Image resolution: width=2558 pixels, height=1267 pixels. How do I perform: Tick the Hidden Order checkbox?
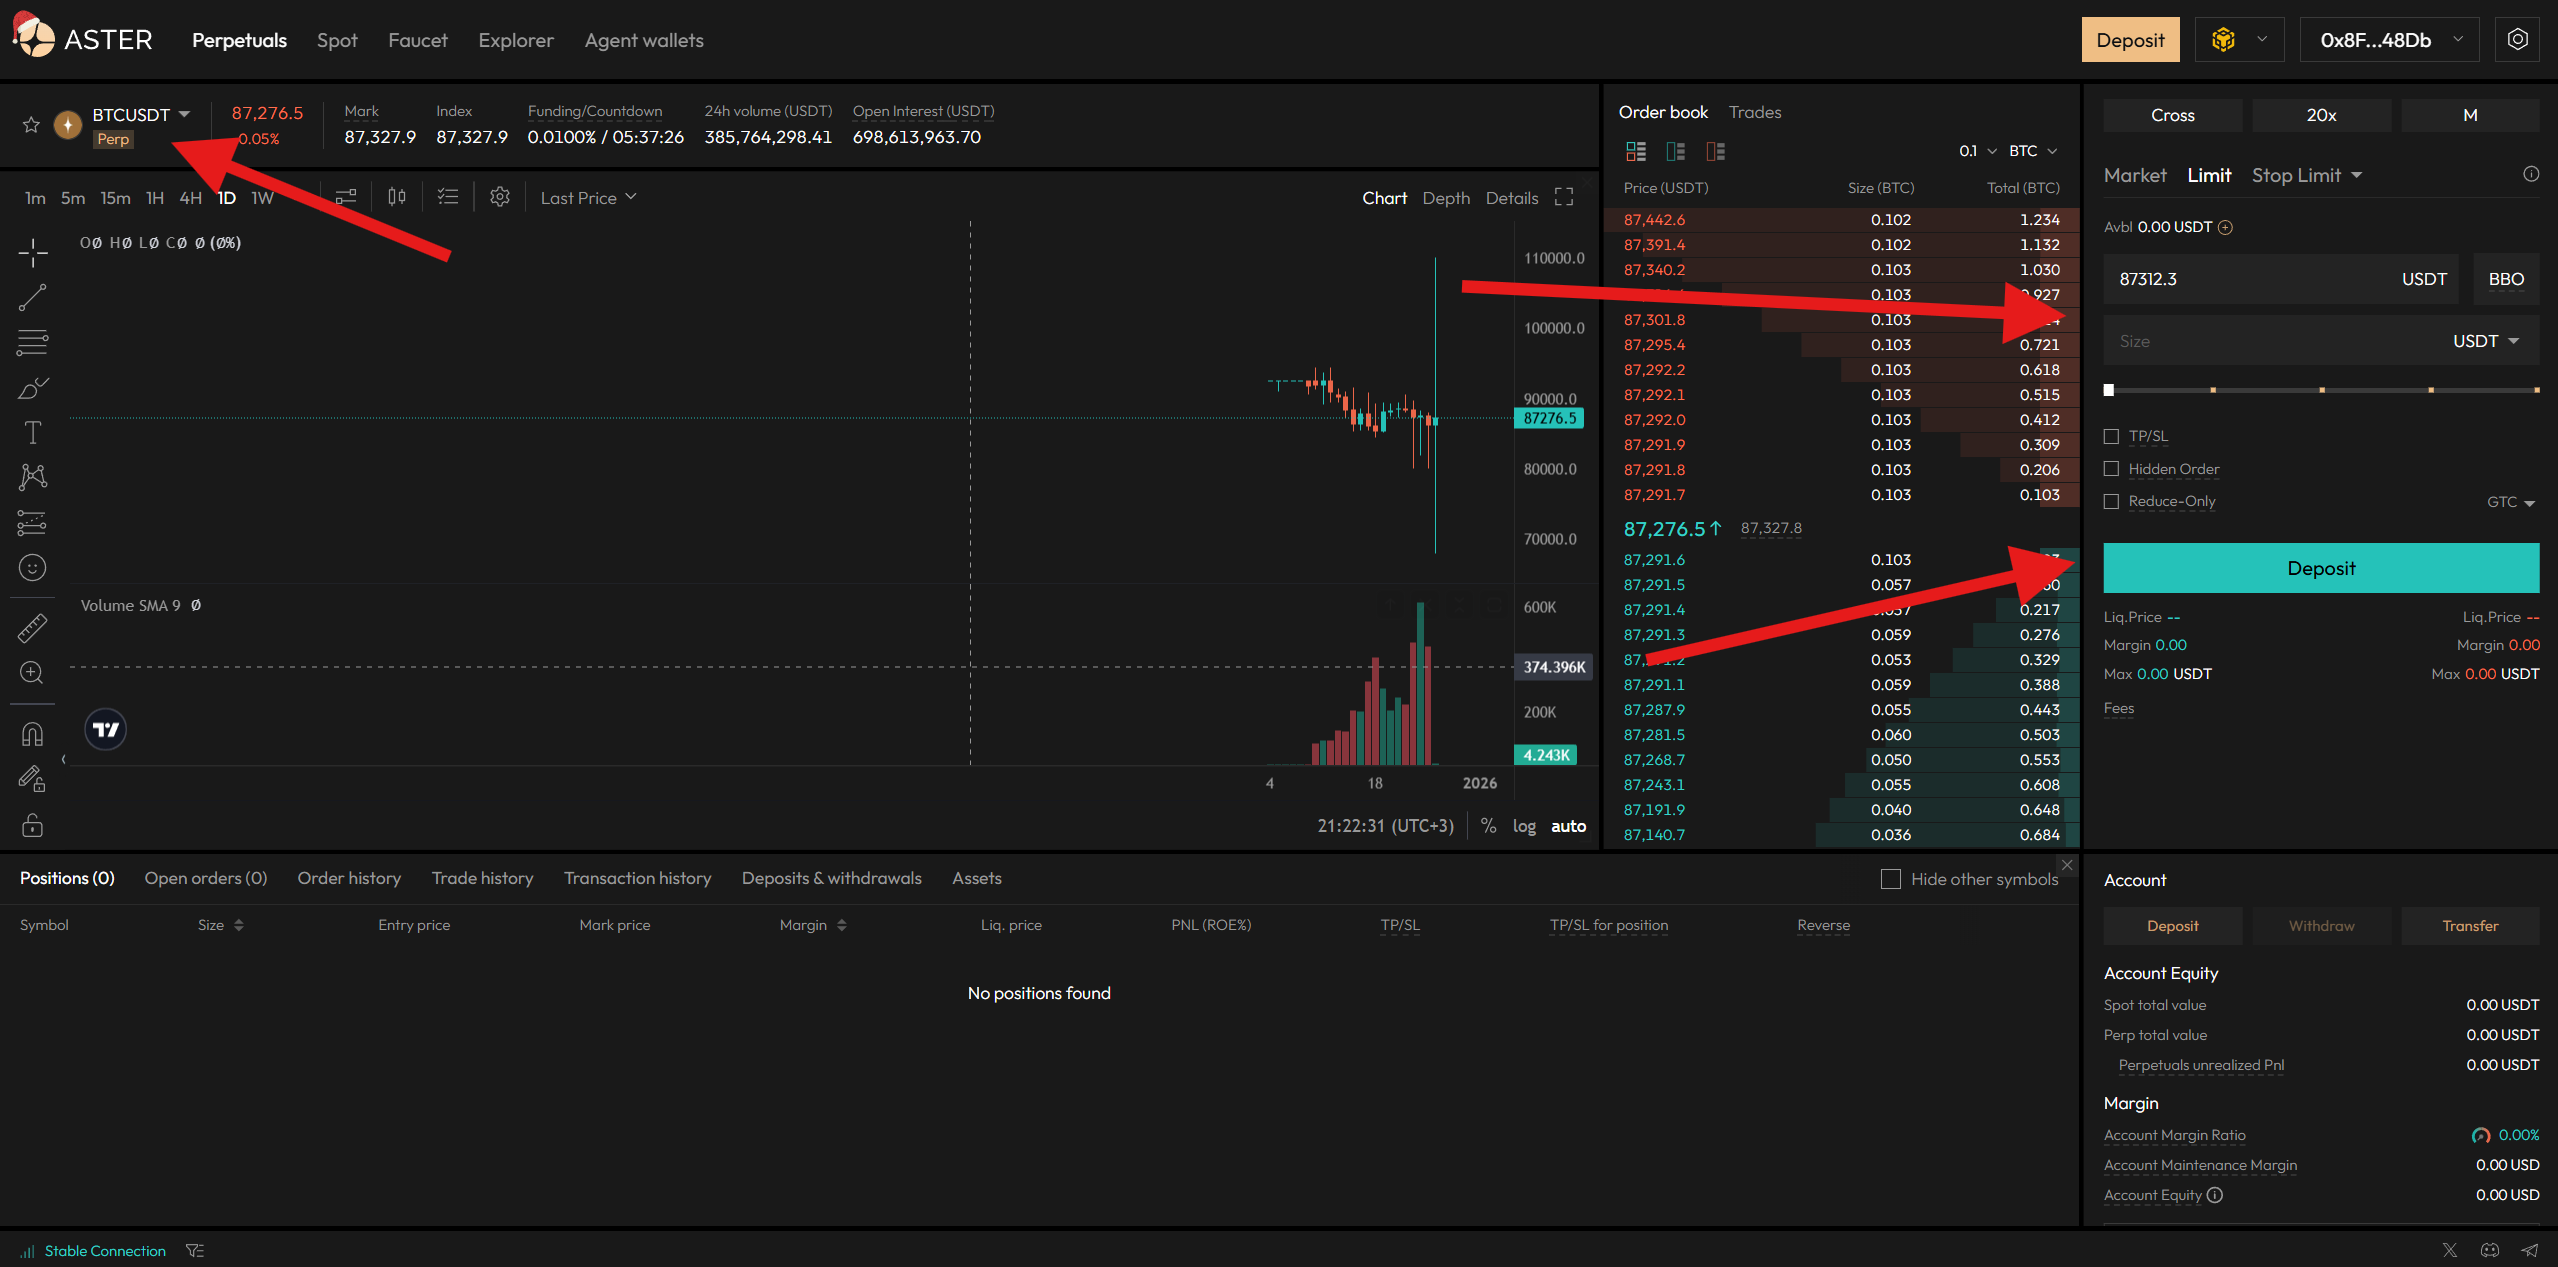click(x=2111, y=469)
